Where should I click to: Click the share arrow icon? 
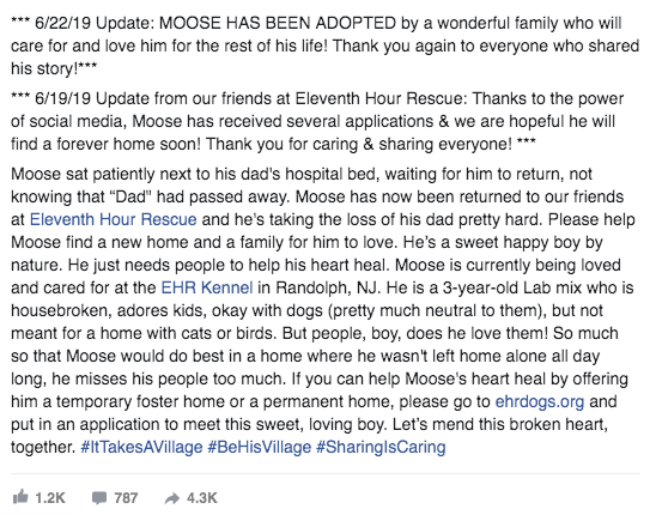(172, 498)
